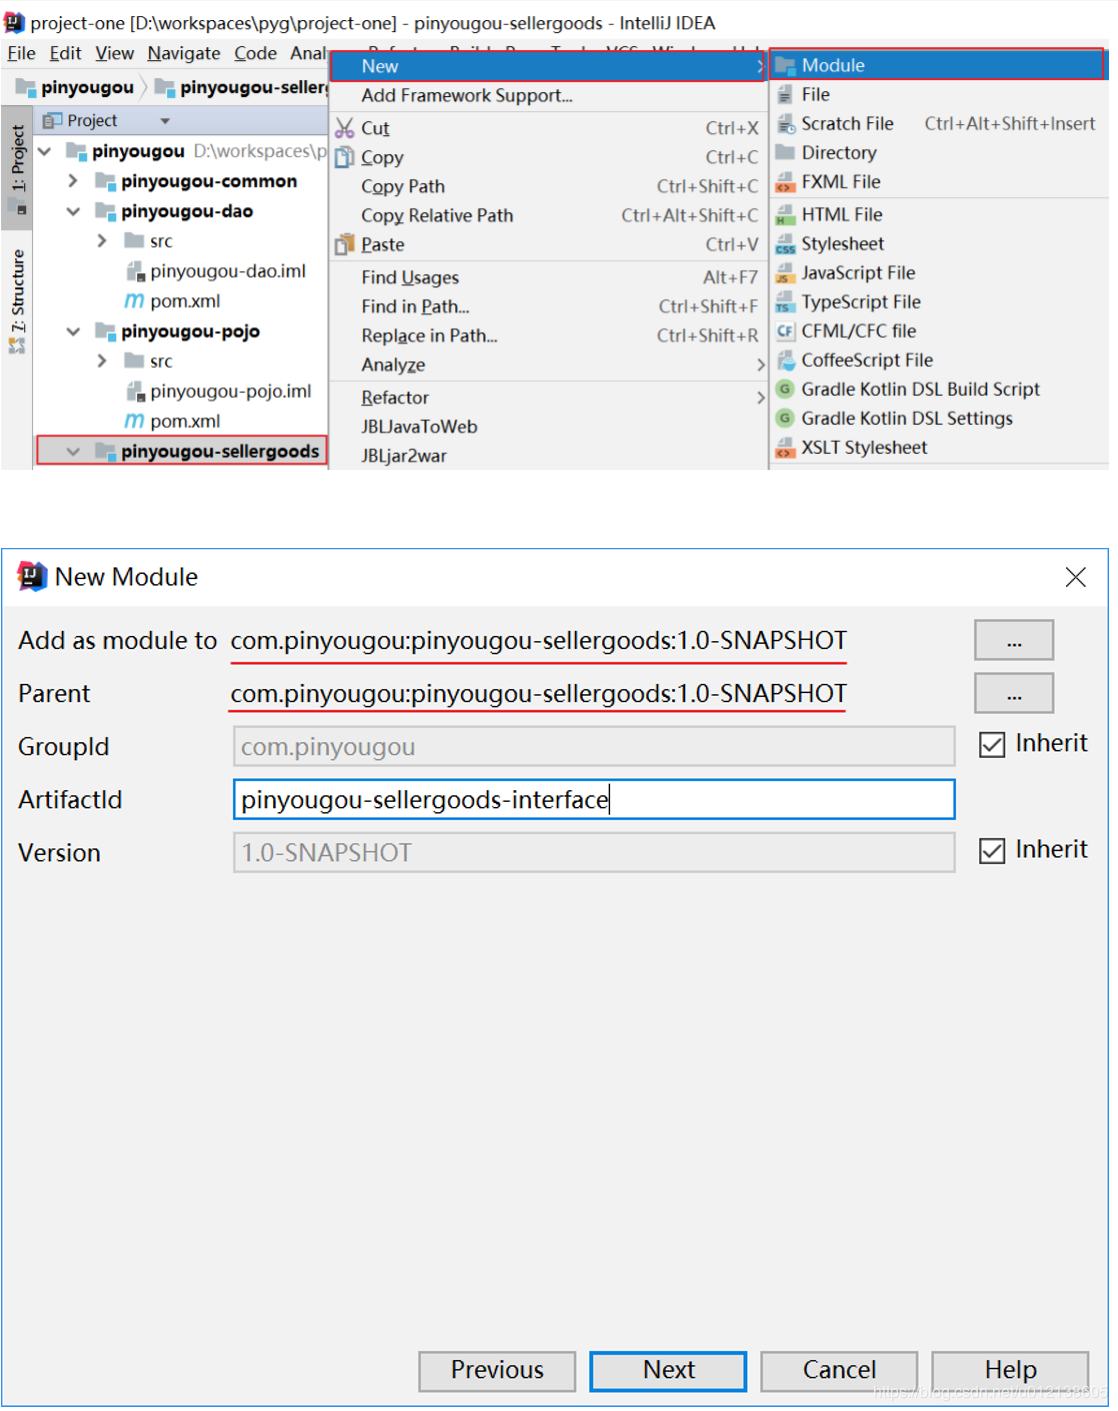Click the CoffeeScript File icon

[x=785, y=360]
